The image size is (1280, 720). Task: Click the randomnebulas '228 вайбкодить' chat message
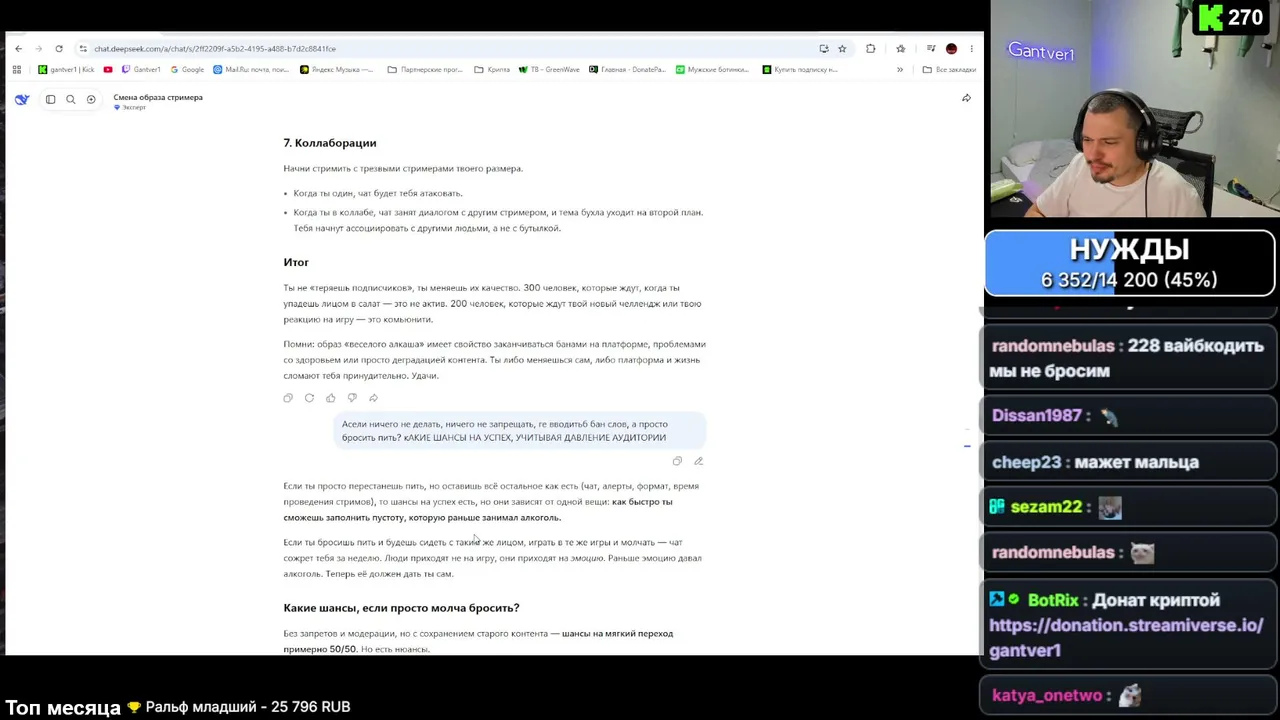tap(1128, 358)
